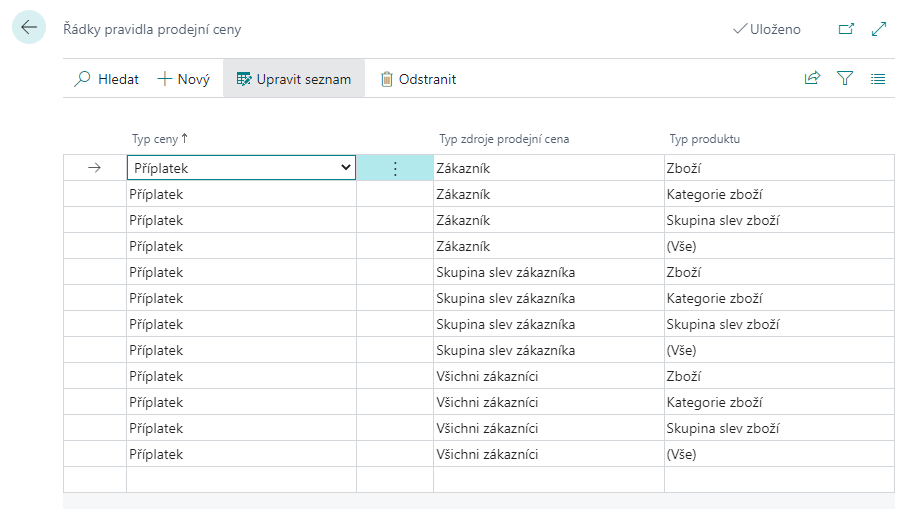This screenshot has width=922, height=509.
Task: Open Typ zdroje prodejní cena column header
Action: (504, 139)
